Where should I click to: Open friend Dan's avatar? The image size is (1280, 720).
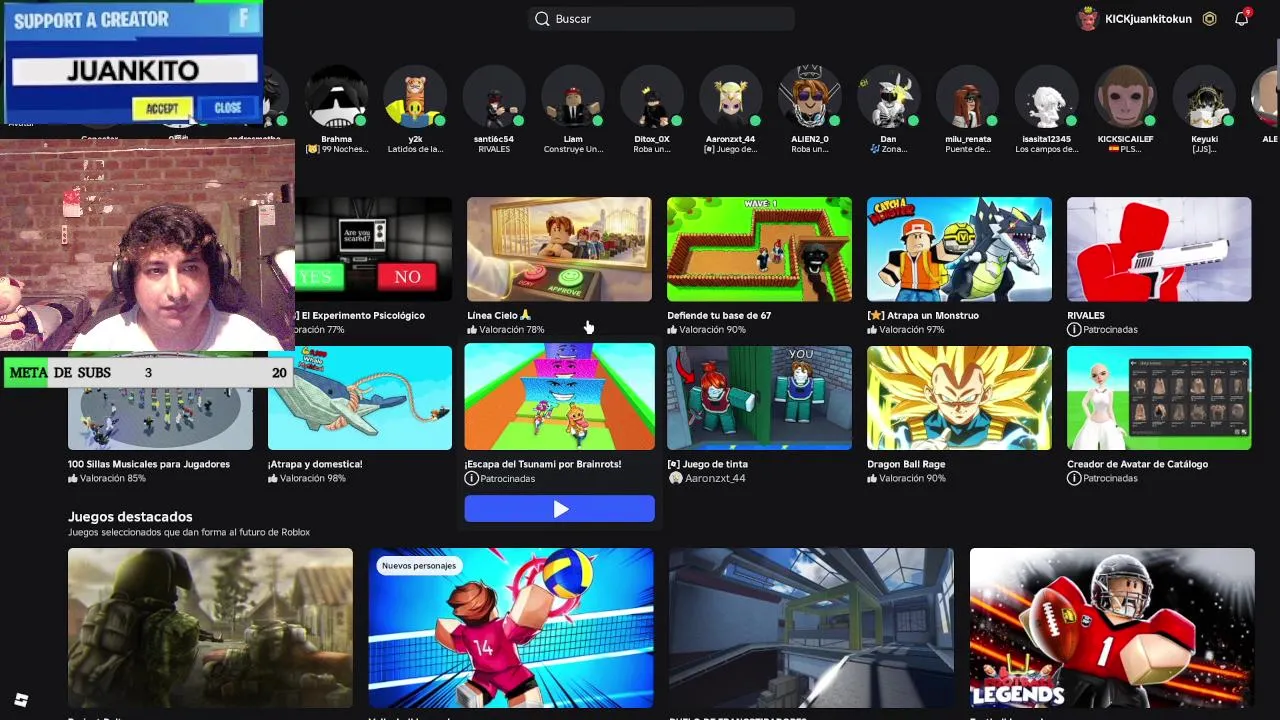[888, 98]
